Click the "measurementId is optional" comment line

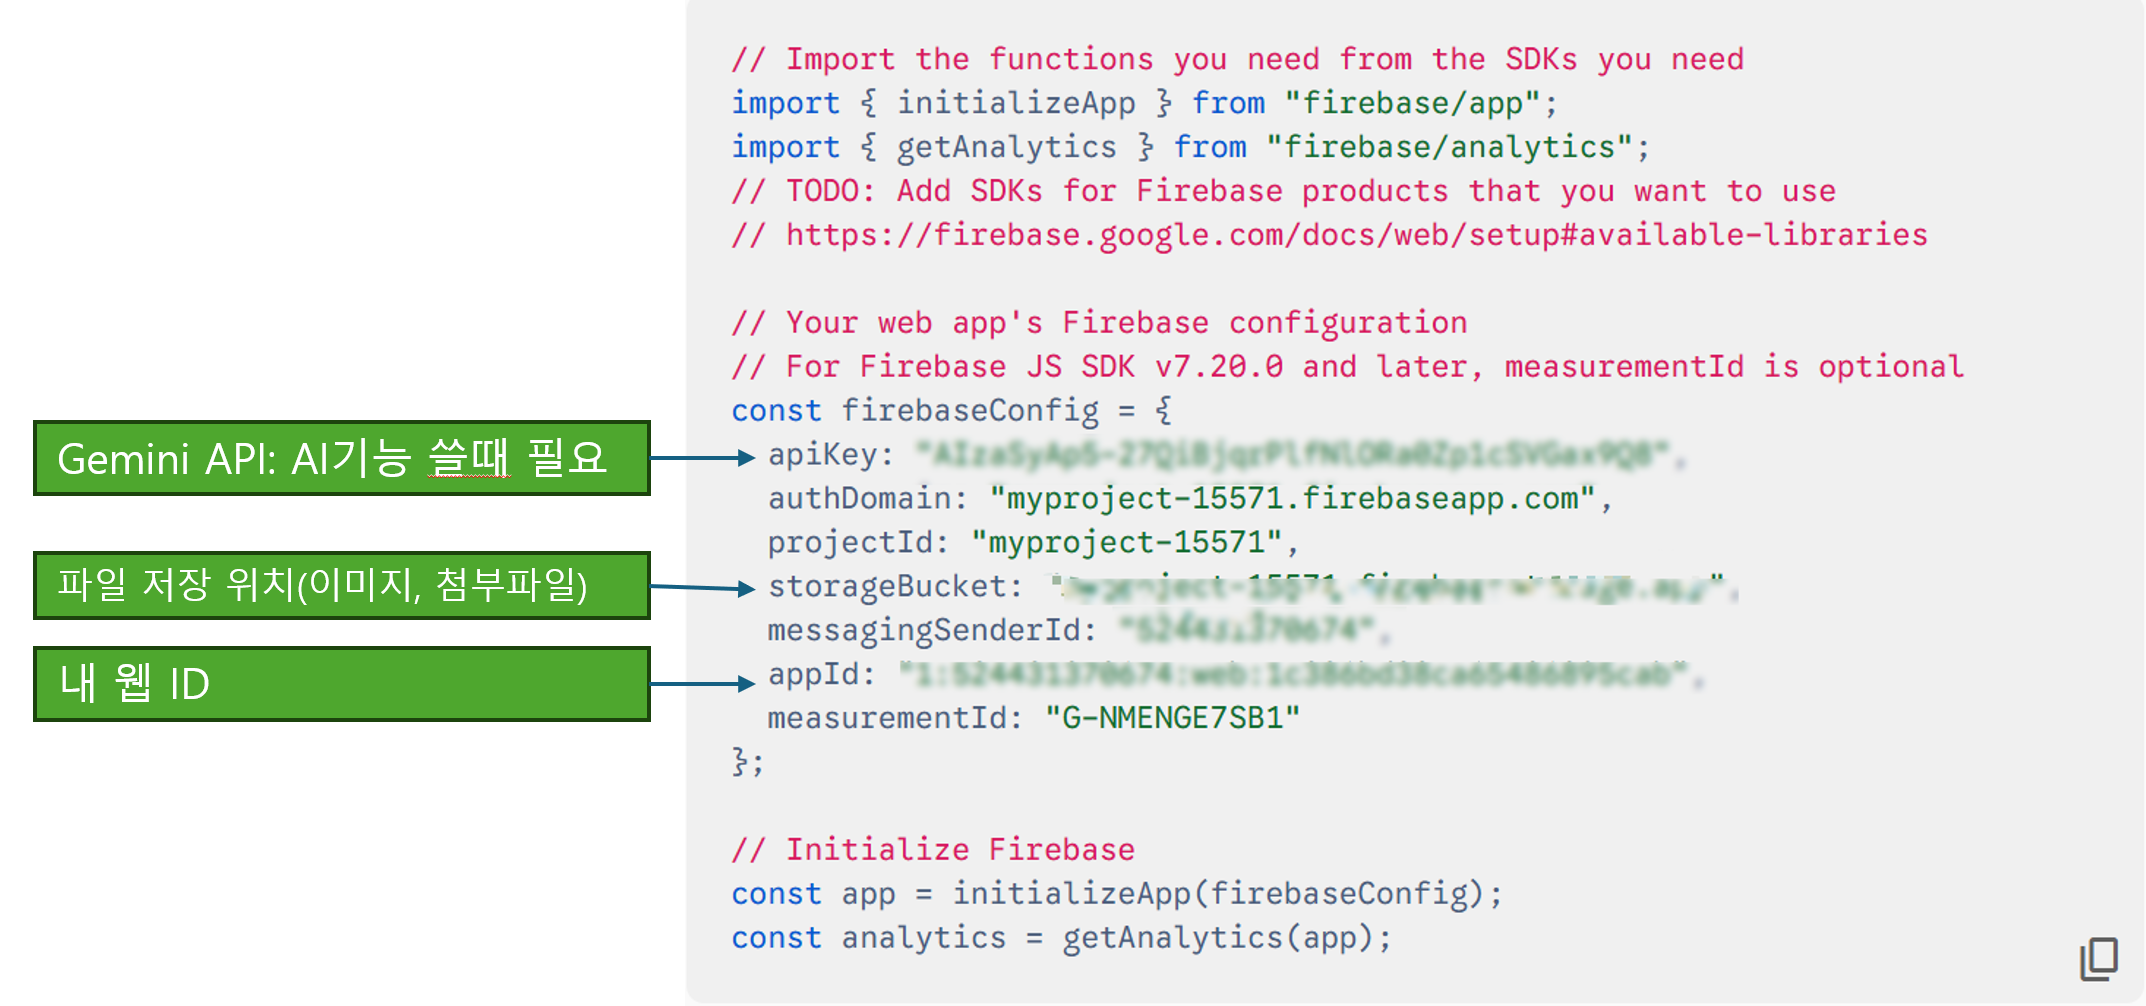tap(1347, 367)
